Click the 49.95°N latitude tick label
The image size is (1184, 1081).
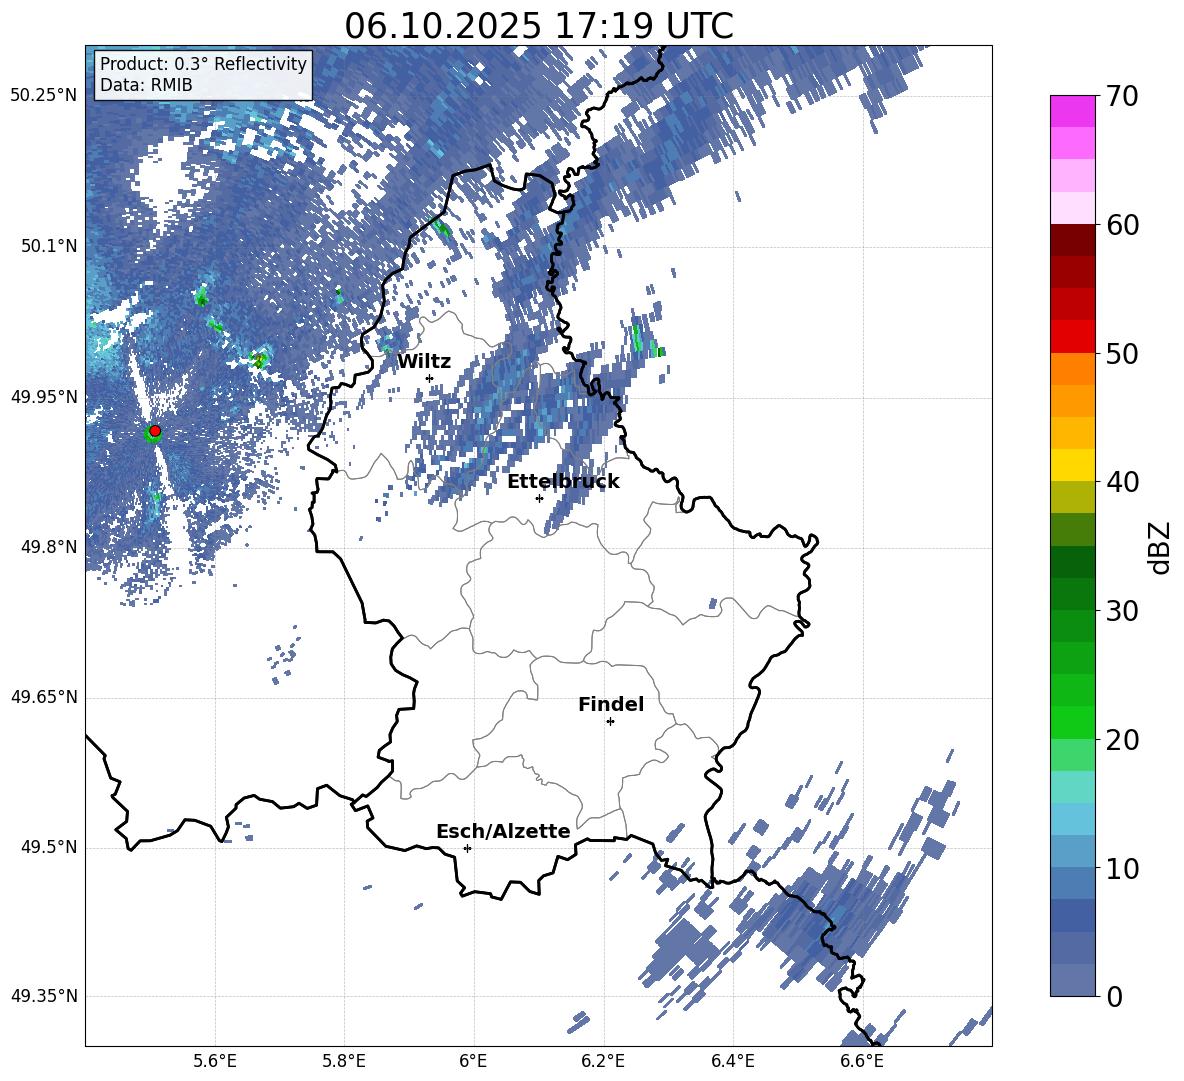pyautogui.click(x=44, y=396)
